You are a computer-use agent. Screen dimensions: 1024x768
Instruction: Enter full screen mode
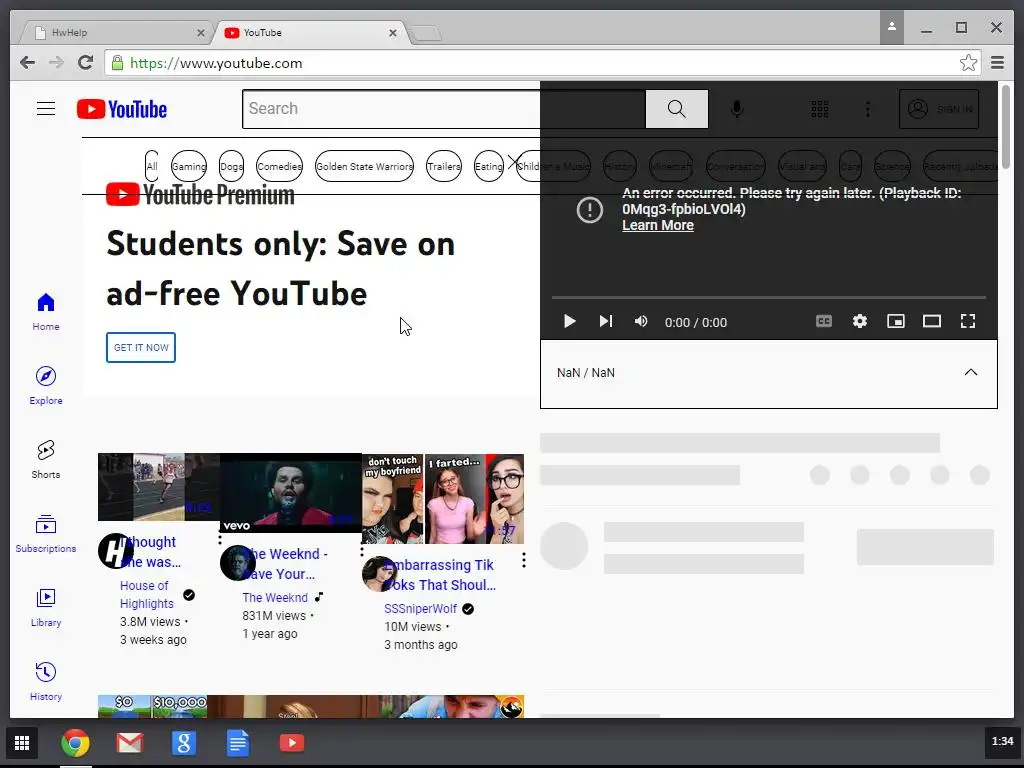[968, 321]
